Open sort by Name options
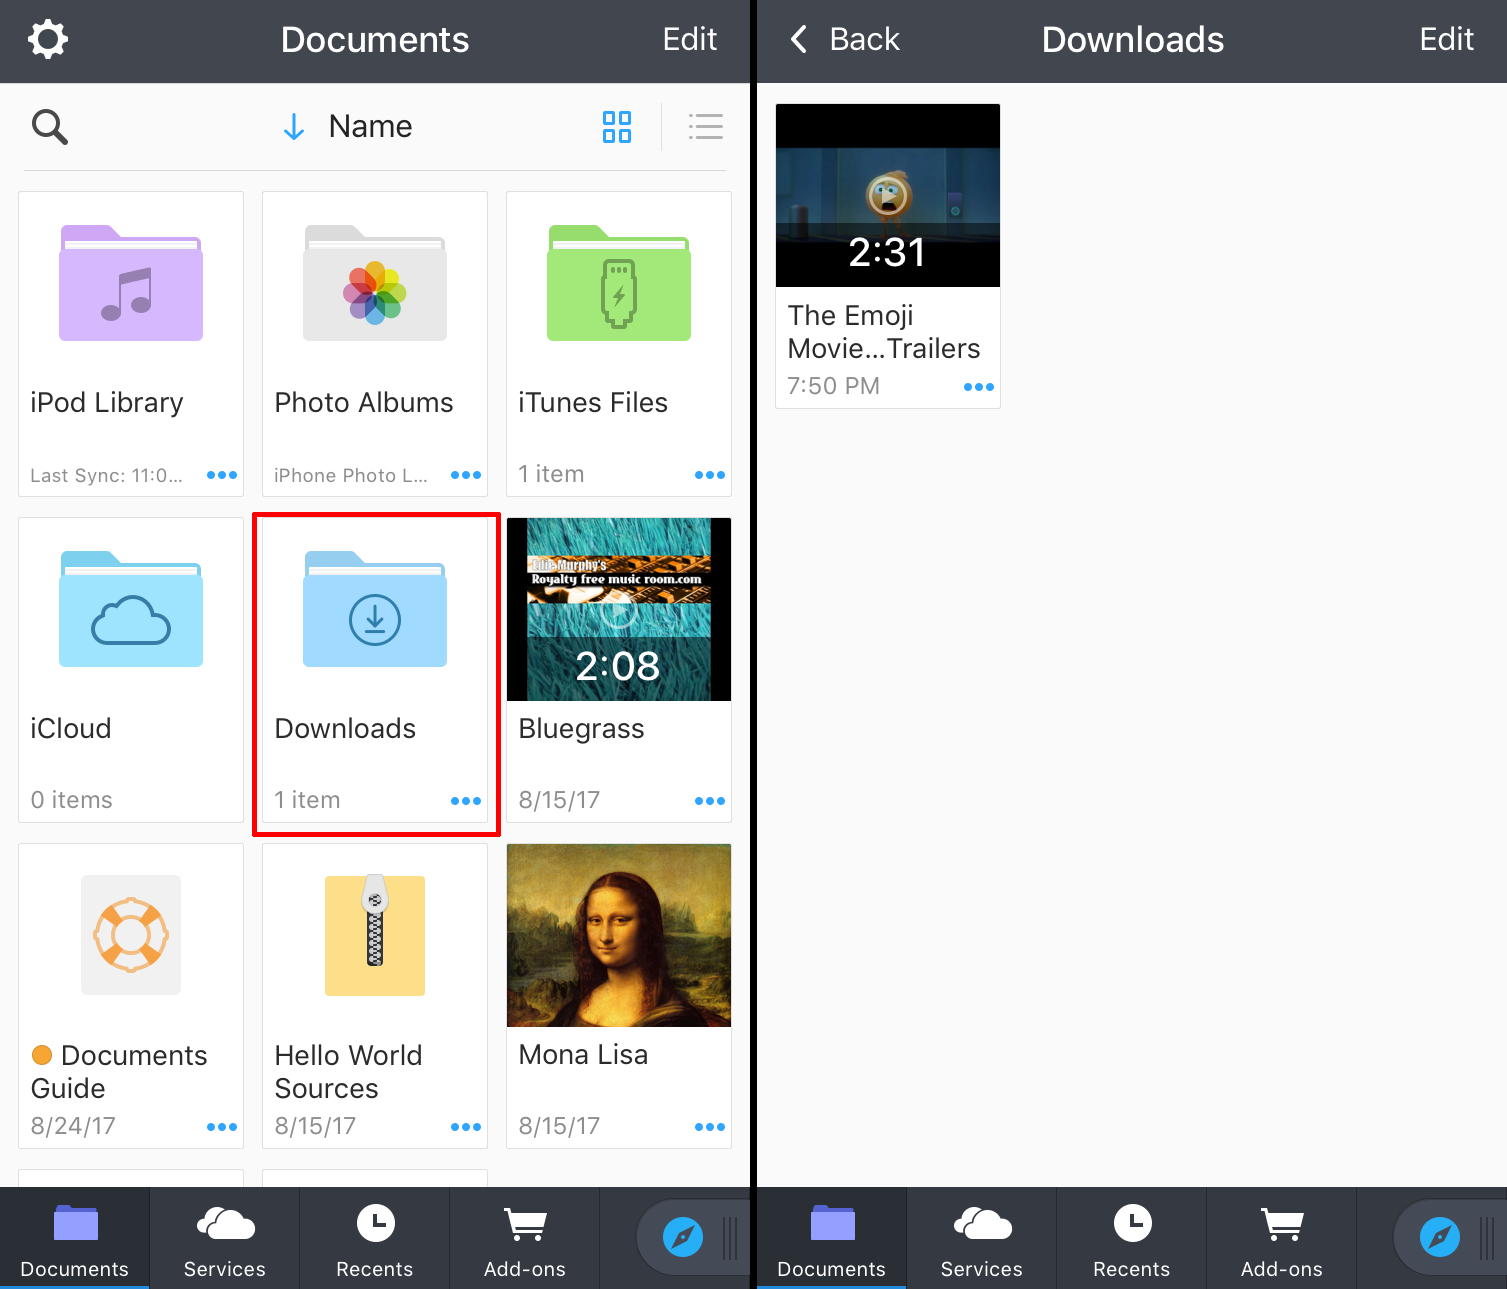 click(x=370, y=127)
